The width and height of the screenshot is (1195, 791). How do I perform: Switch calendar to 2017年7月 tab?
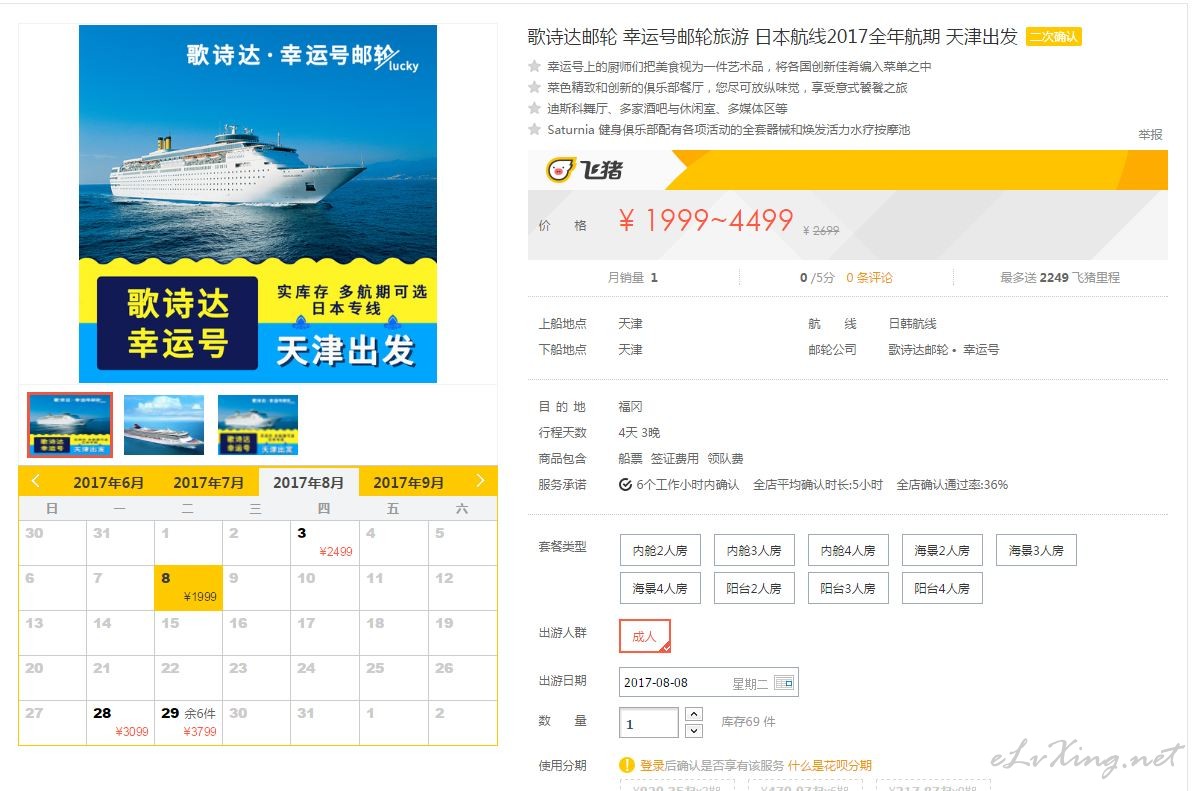(208, 482)
